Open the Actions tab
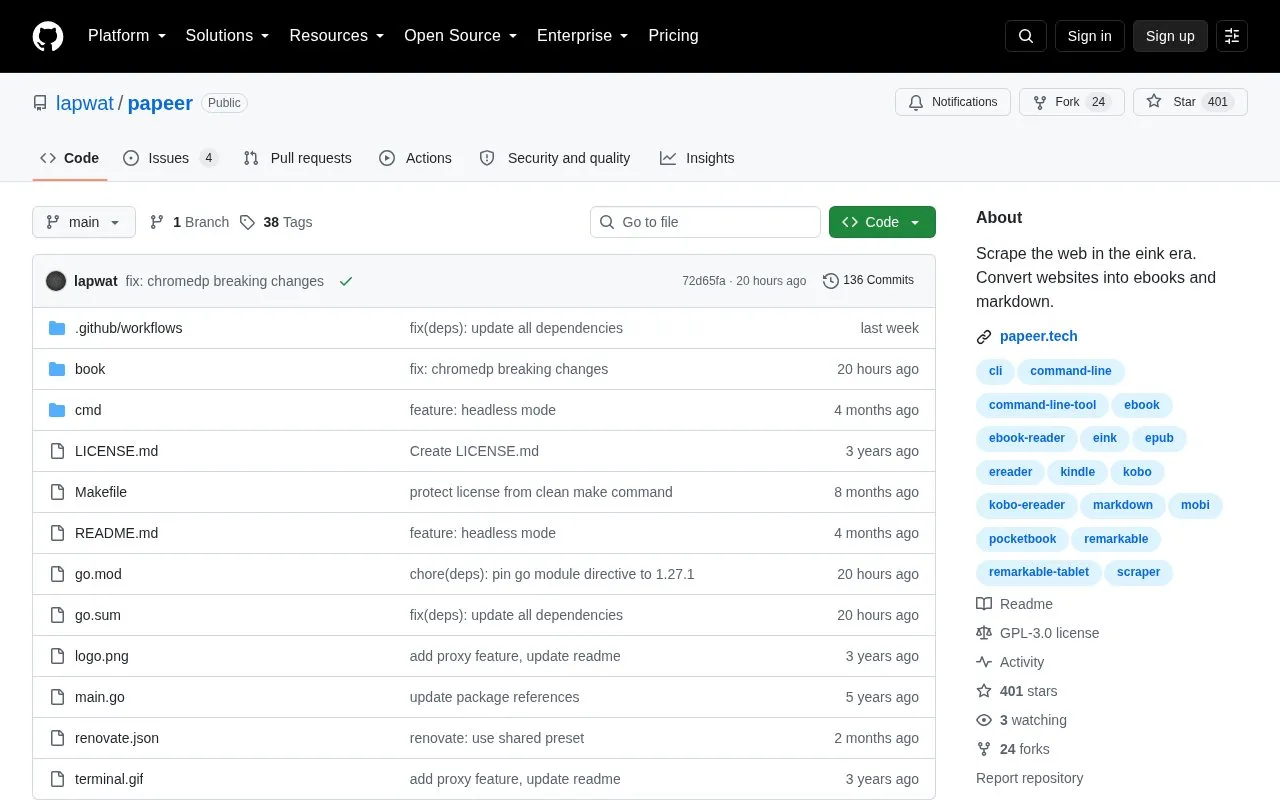Viewport: 1280px width, 800px height. coord(415,158)
